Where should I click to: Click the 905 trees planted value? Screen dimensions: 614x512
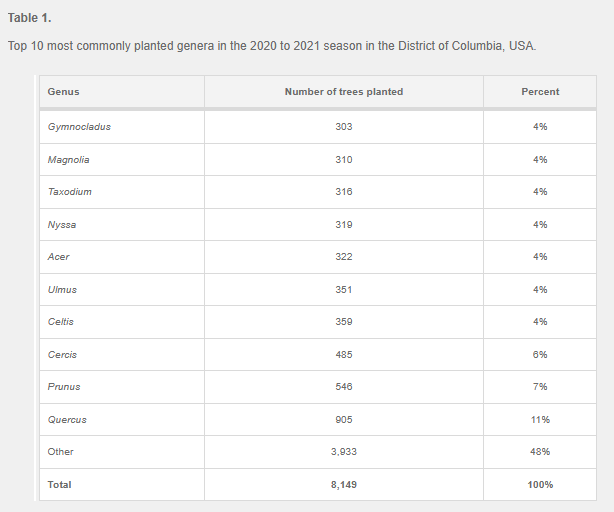(x=344, y=420)
